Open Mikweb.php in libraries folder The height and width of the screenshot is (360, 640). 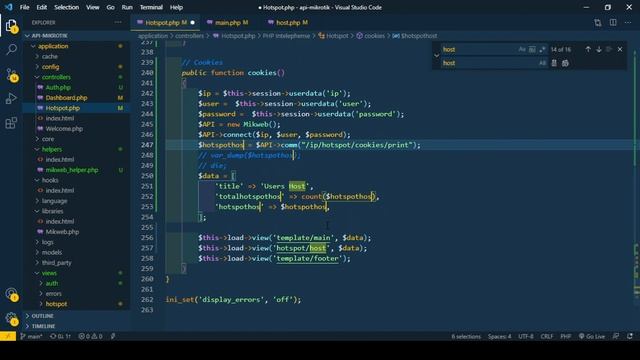pyautogui.click(x=62, y=231)
